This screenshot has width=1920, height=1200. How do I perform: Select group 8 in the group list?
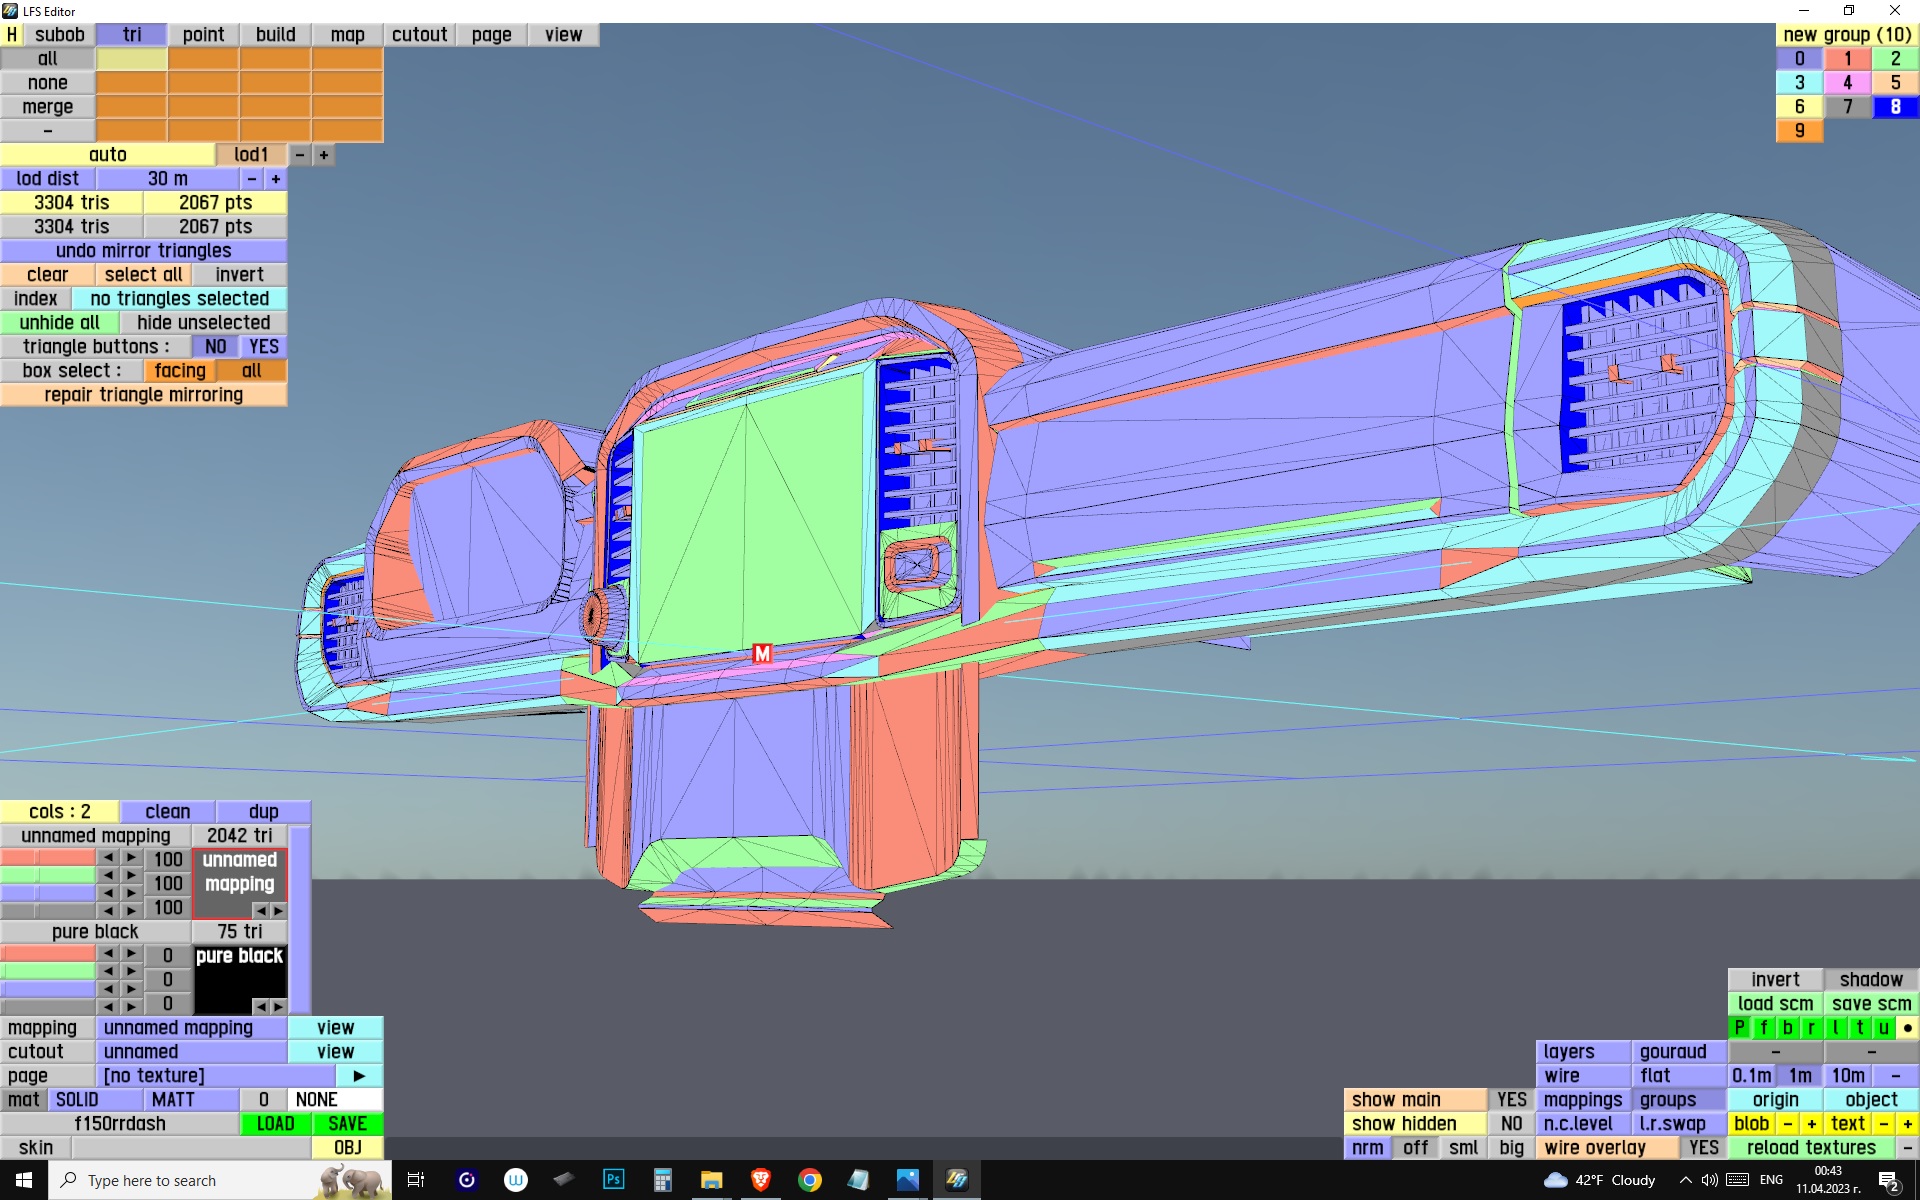(1895, 107)
